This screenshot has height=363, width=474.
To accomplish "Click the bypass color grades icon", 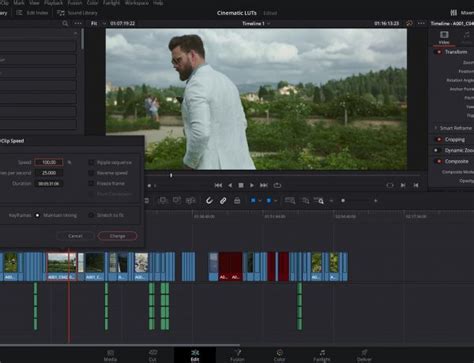I will pos(409,23).
